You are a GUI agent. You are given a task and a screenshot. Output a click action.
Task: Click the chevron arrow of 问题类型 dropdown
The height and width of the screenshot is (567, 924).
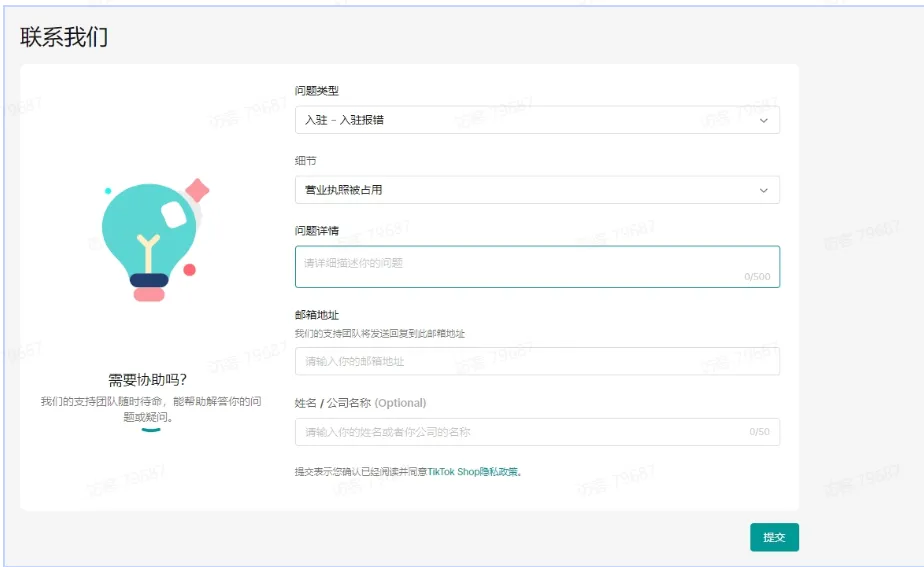coord(763,120)
